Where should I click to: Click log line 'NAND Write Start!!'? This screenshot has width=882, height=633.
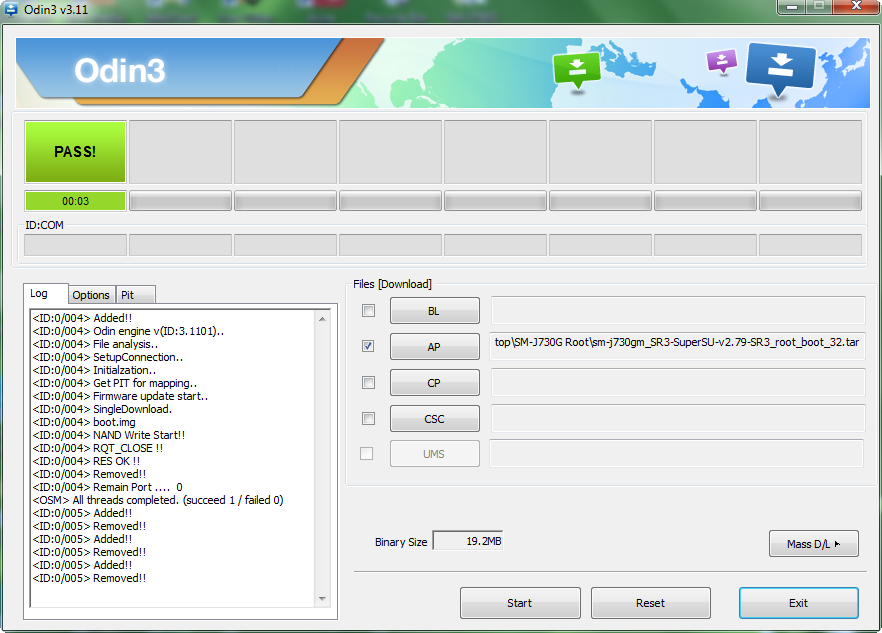109,435
